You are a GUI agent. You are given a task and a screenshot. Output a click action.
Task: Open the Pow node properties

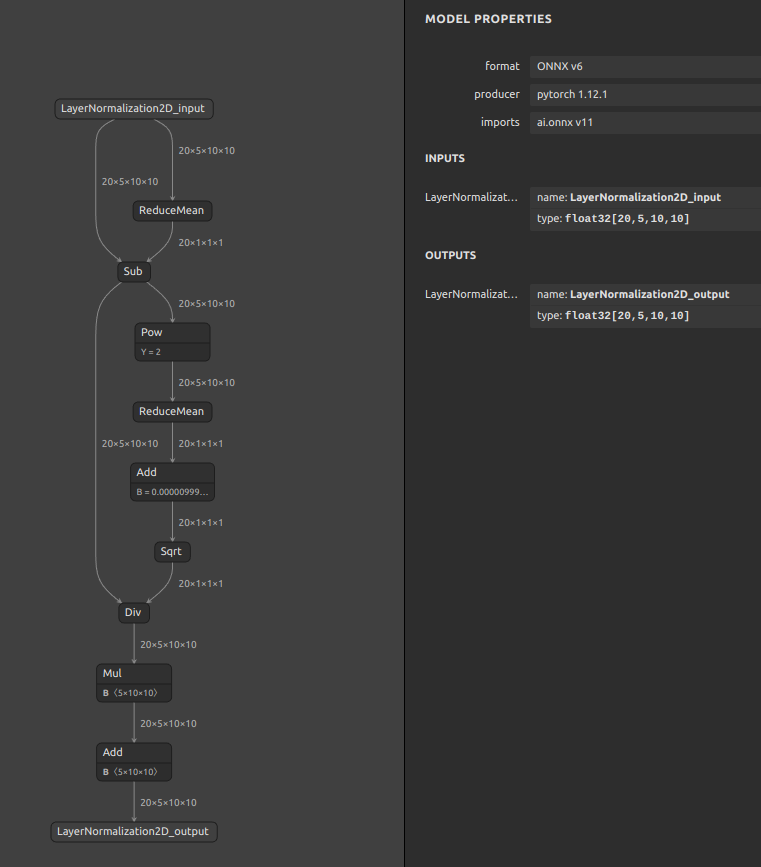pos(172,332)
